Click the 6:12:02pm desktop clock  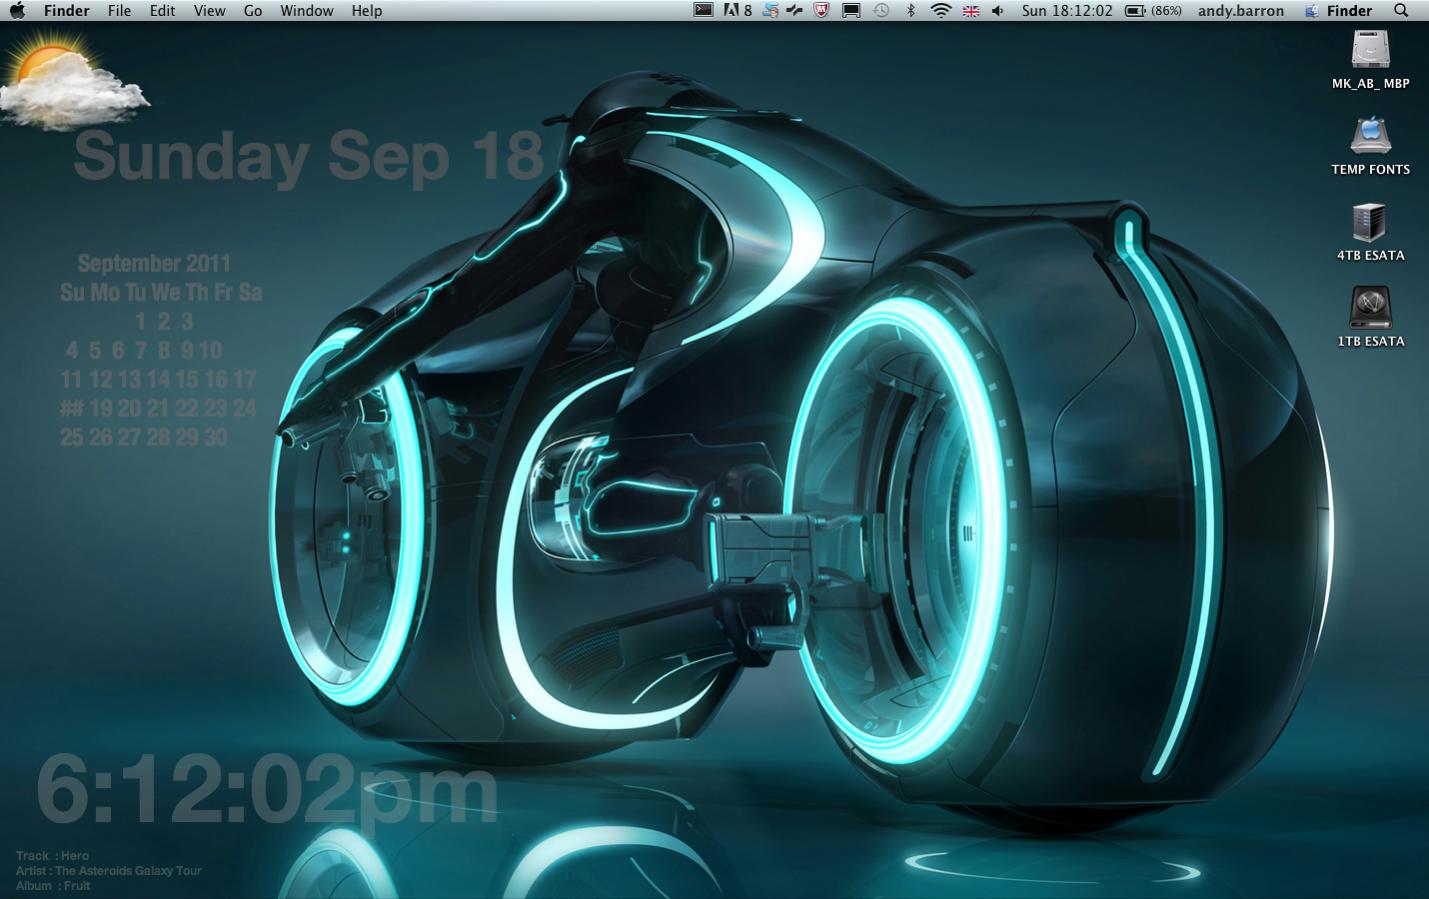(267, 791)
